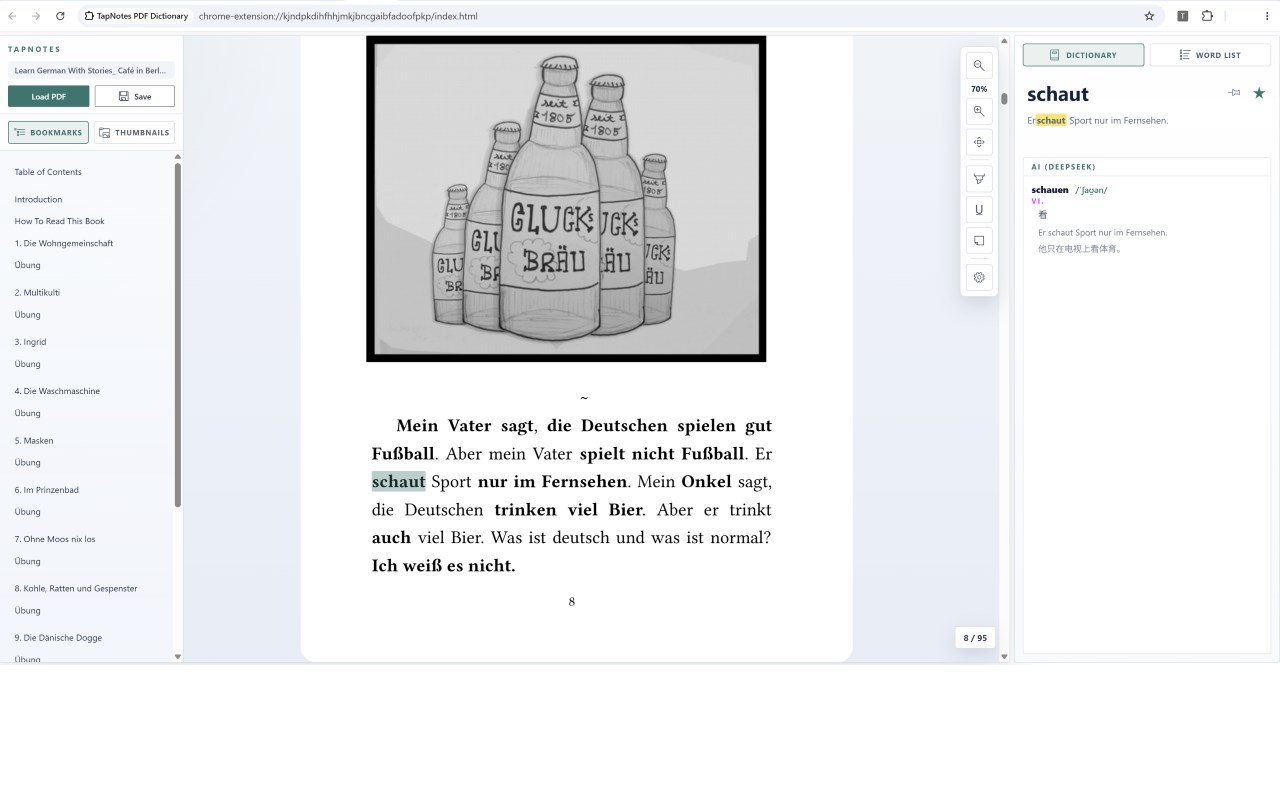This screenshot has width=1280, height=800.
Task: Click the address bar URL
Action: [x=338, y=16]
